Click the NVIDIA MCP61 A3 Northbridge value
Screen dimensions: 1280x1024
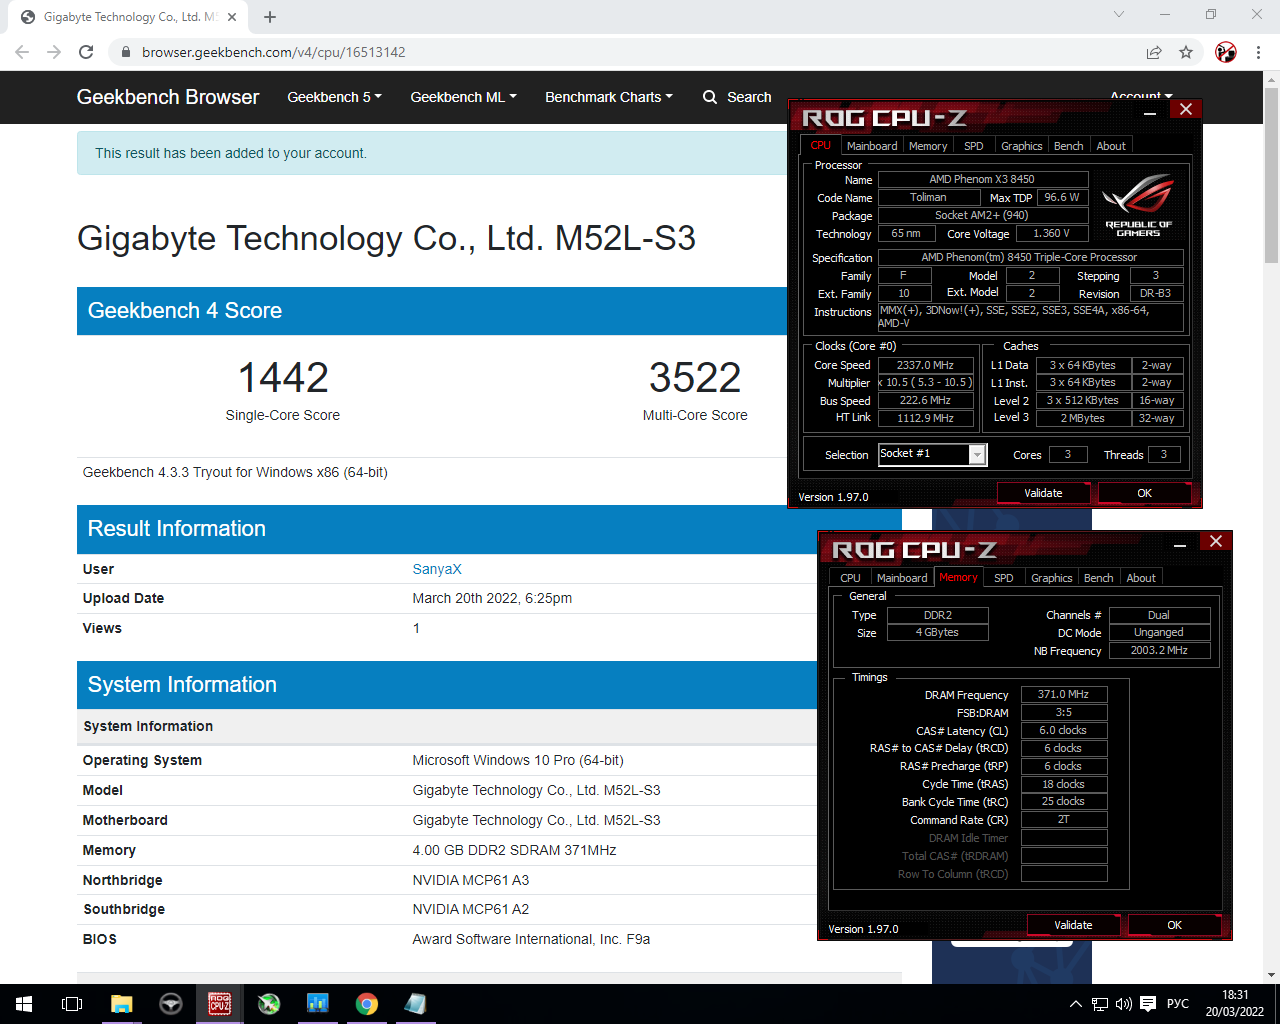click(x=471, y=880)
